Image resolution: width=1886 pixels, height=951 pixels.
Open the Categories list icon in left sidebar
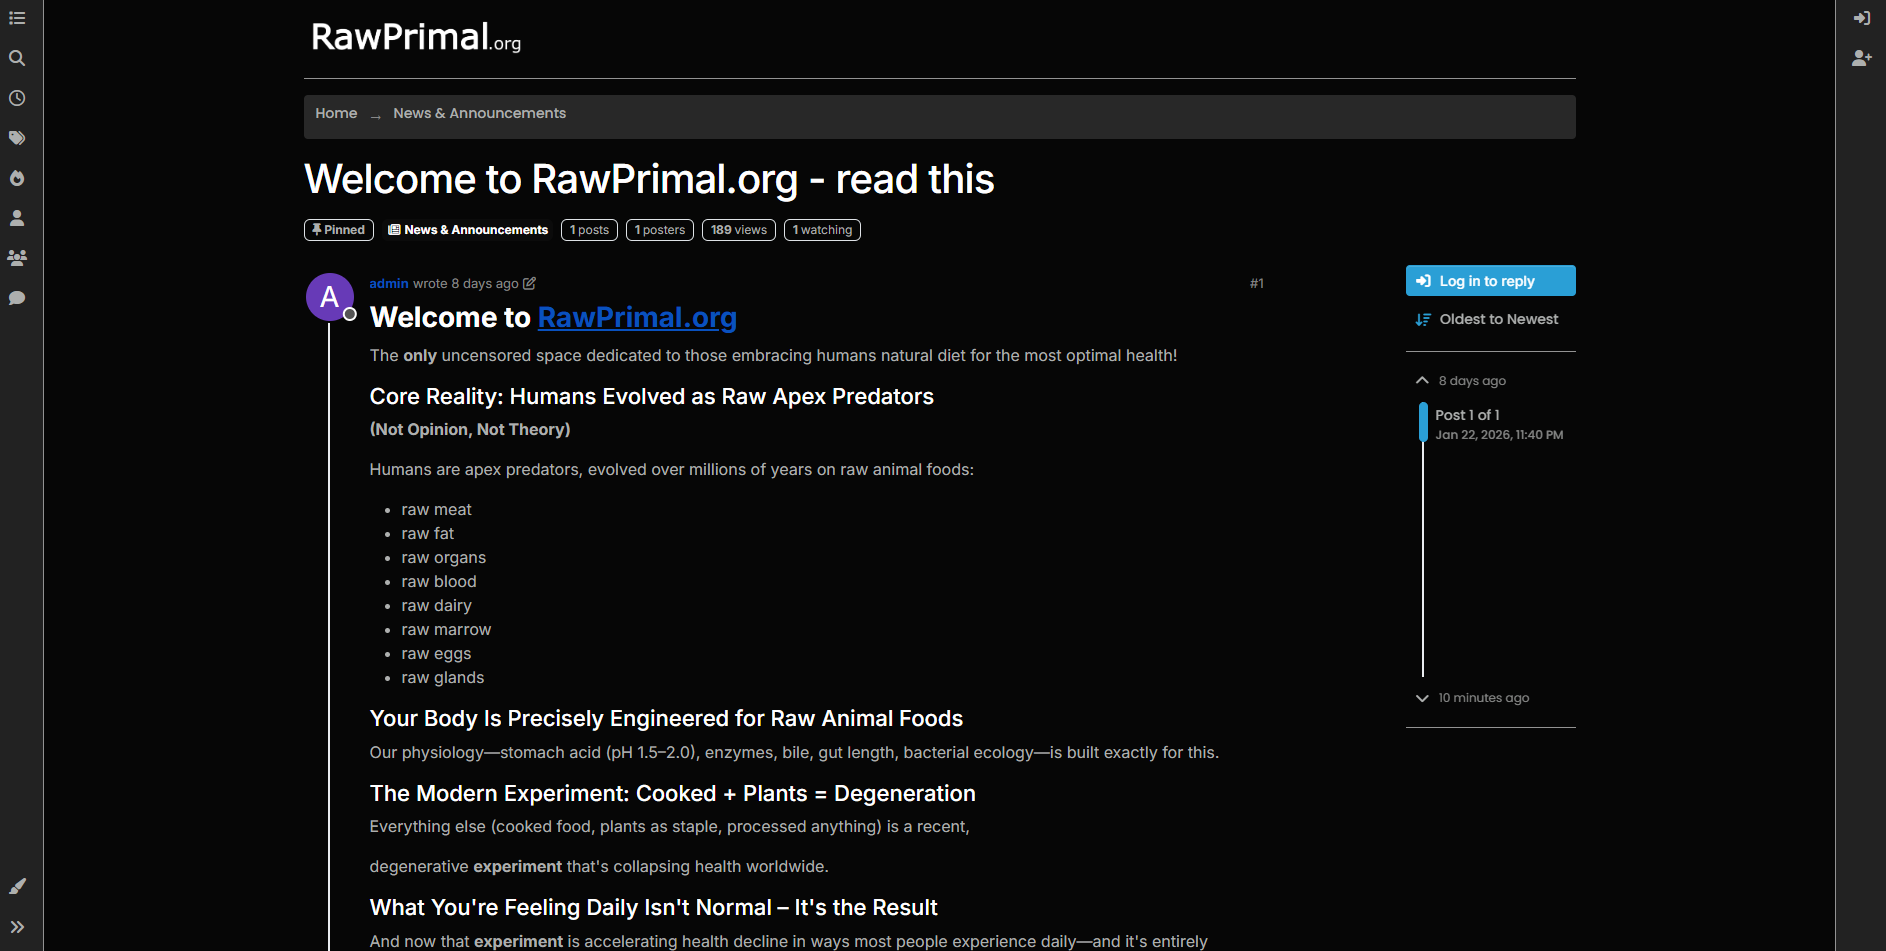[17, 18]
